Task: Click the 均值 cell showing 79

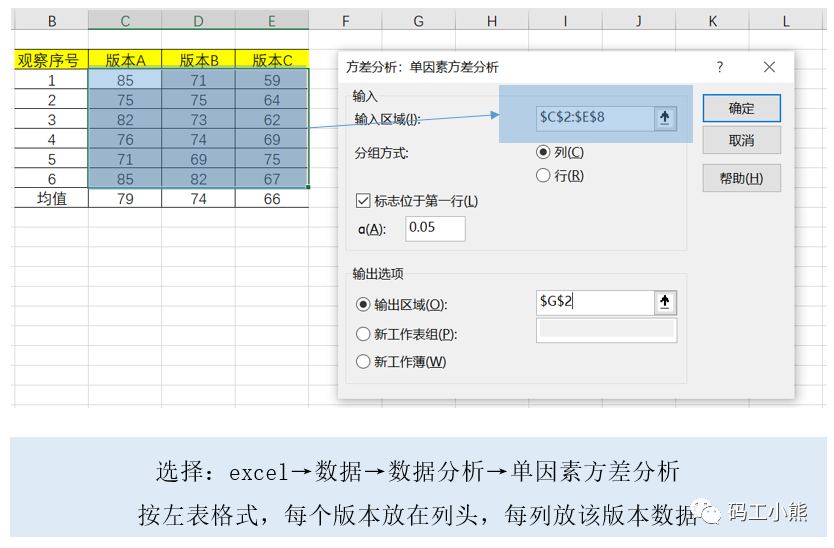Action: pyautogui.click(x=125, y=198)
